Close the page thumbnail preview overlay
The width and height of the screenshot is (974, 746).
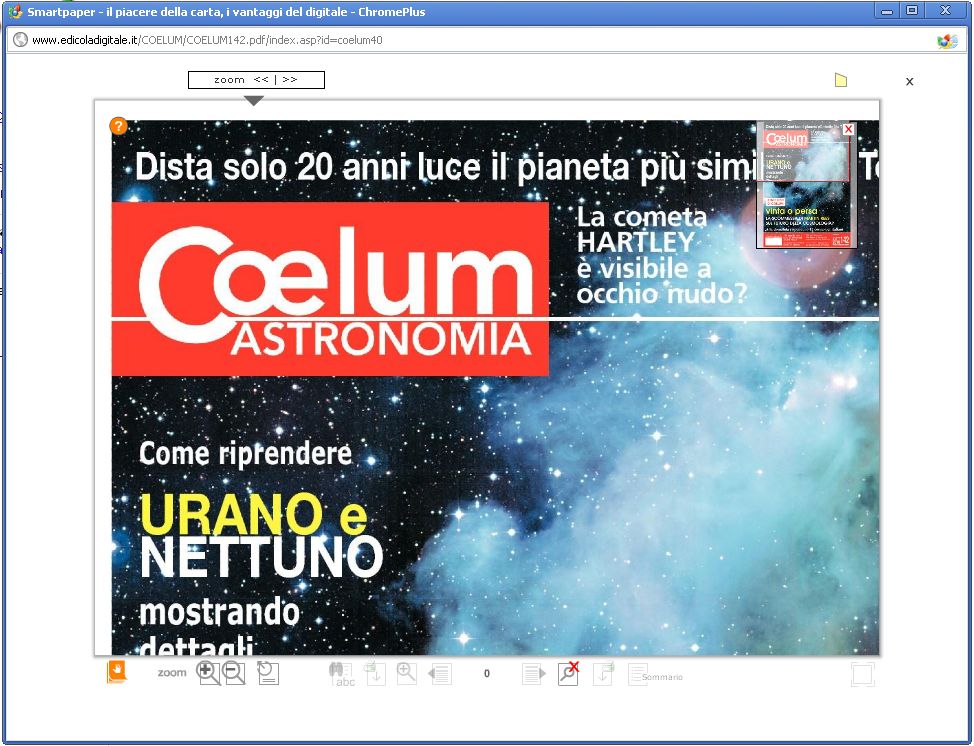click(848, 129)
